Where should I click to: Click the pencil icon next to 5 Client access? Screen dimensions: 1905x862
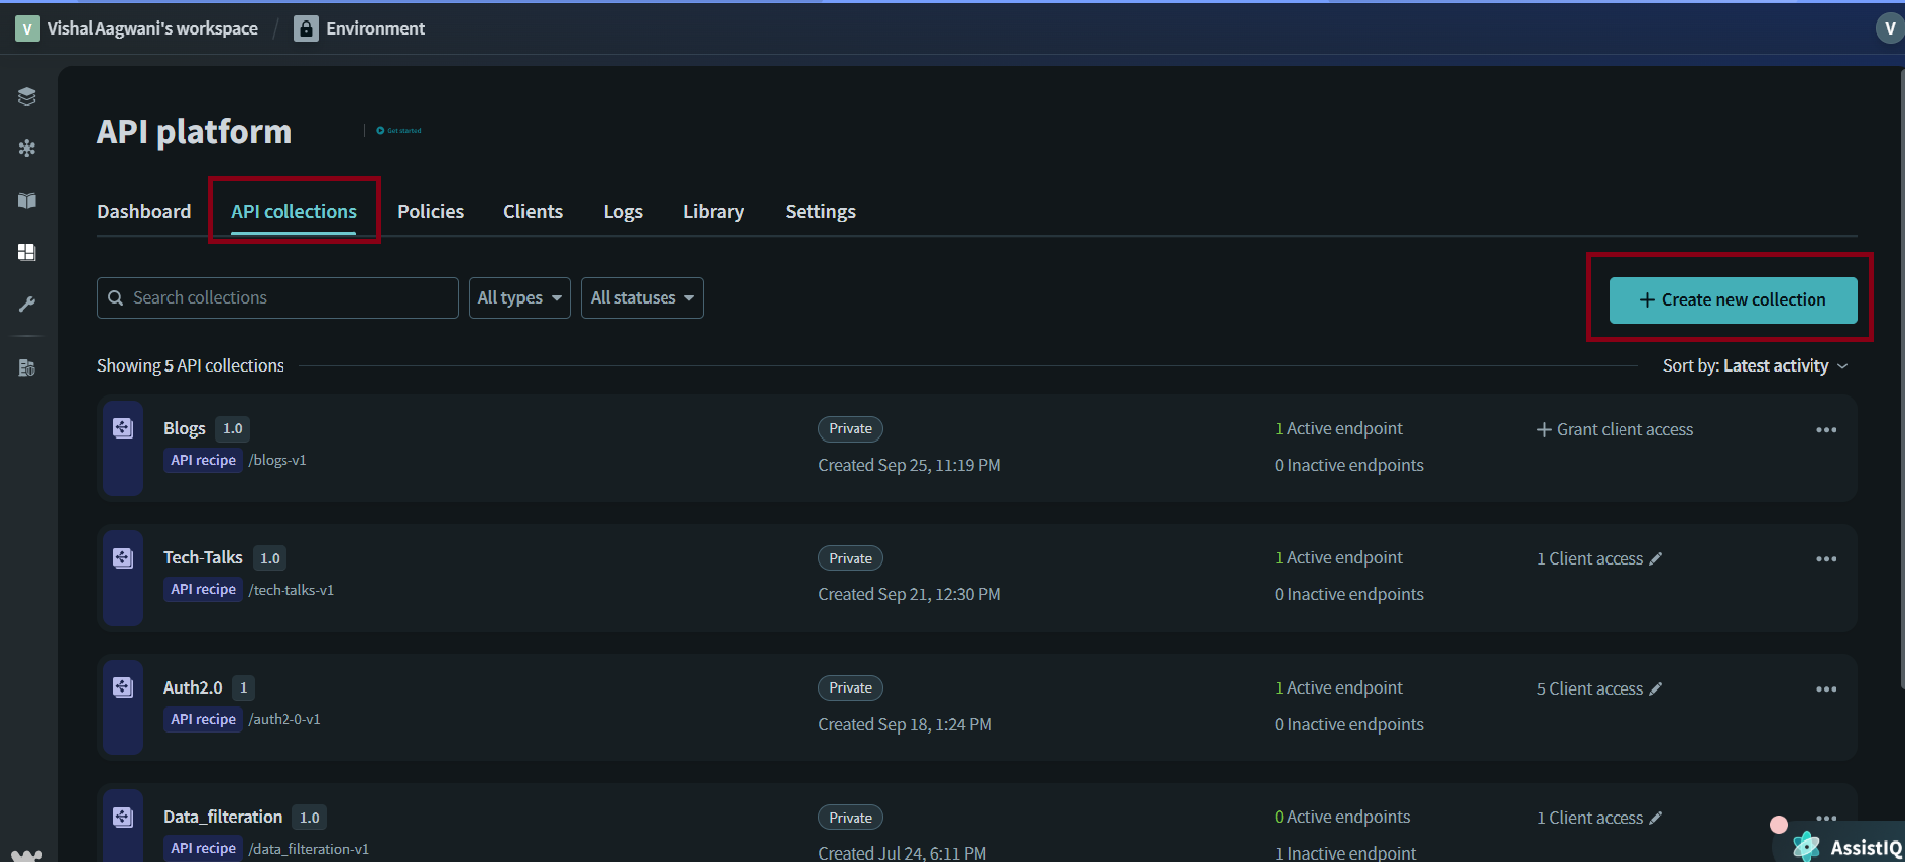pyautogui.click(x=1656, y=689)
